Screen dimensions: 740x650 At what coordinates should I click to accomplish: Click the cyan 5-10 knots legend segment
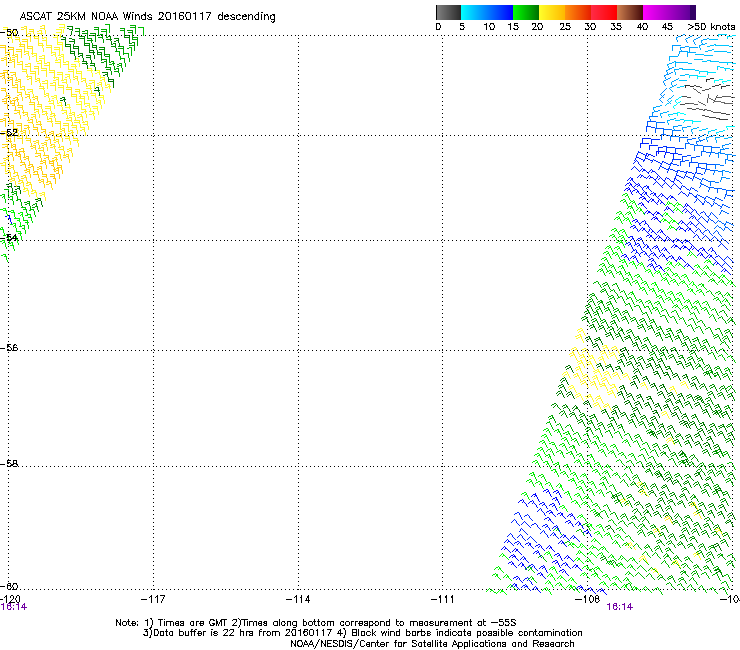point(474,12)
